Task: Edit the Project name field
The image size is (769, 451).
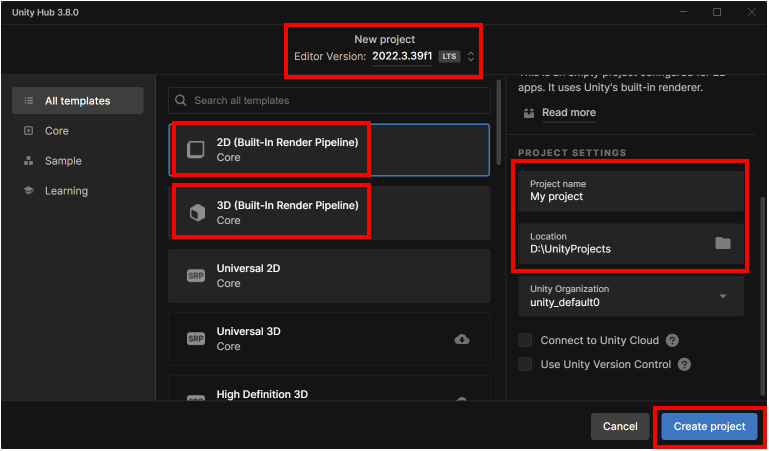Action: [631, 191]
